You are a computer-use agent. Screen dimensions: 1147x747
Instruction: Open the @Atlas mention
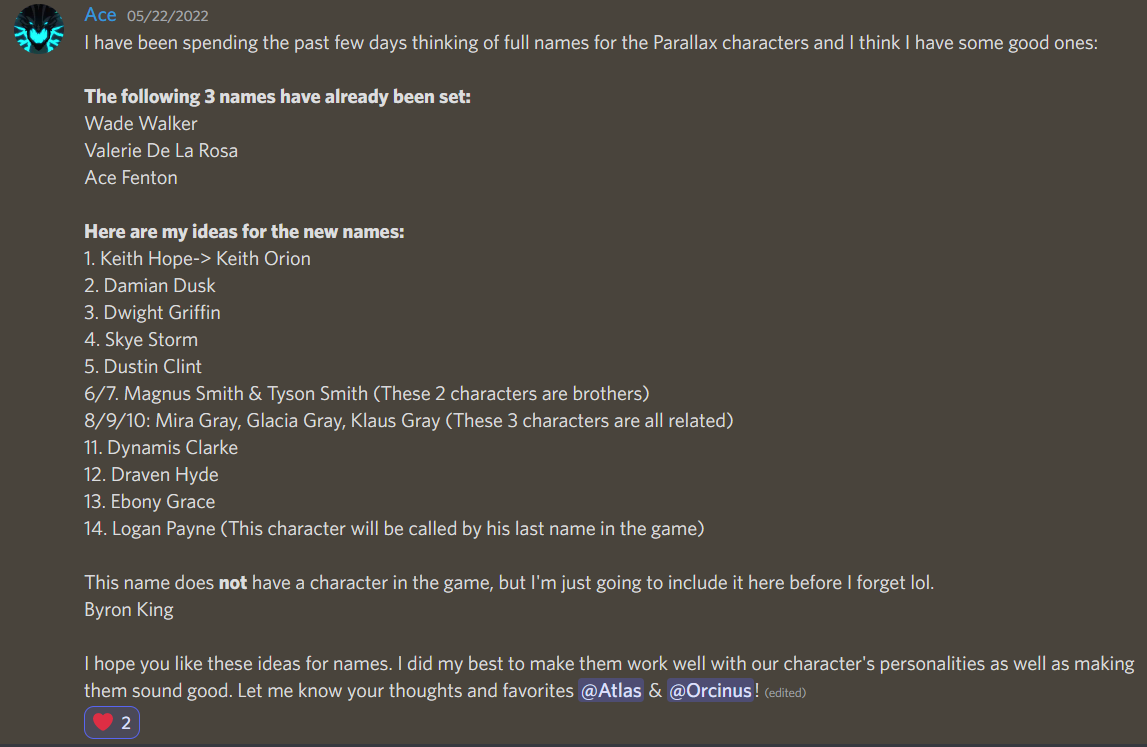click(x=611, y=691)
